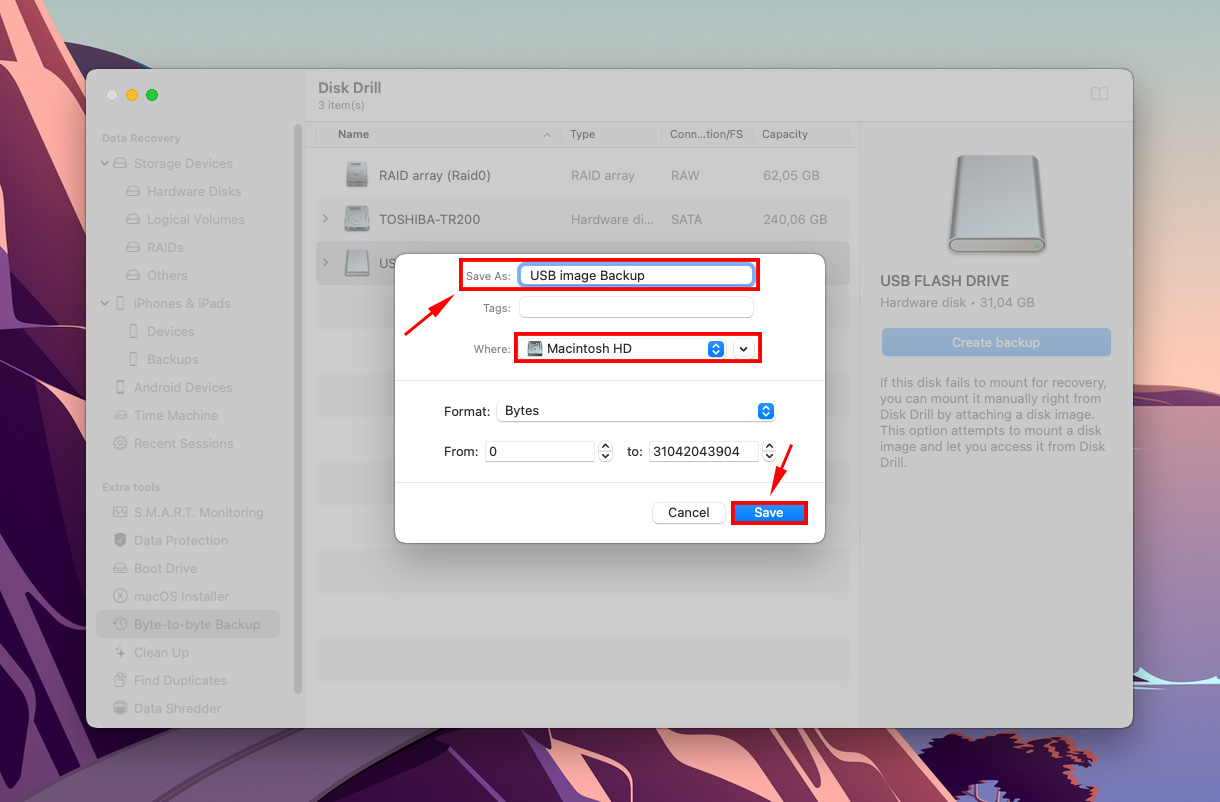Select Boot Drive under Extra tools
This screenshot has width=1220, height=802.
(x=166, y=568)
